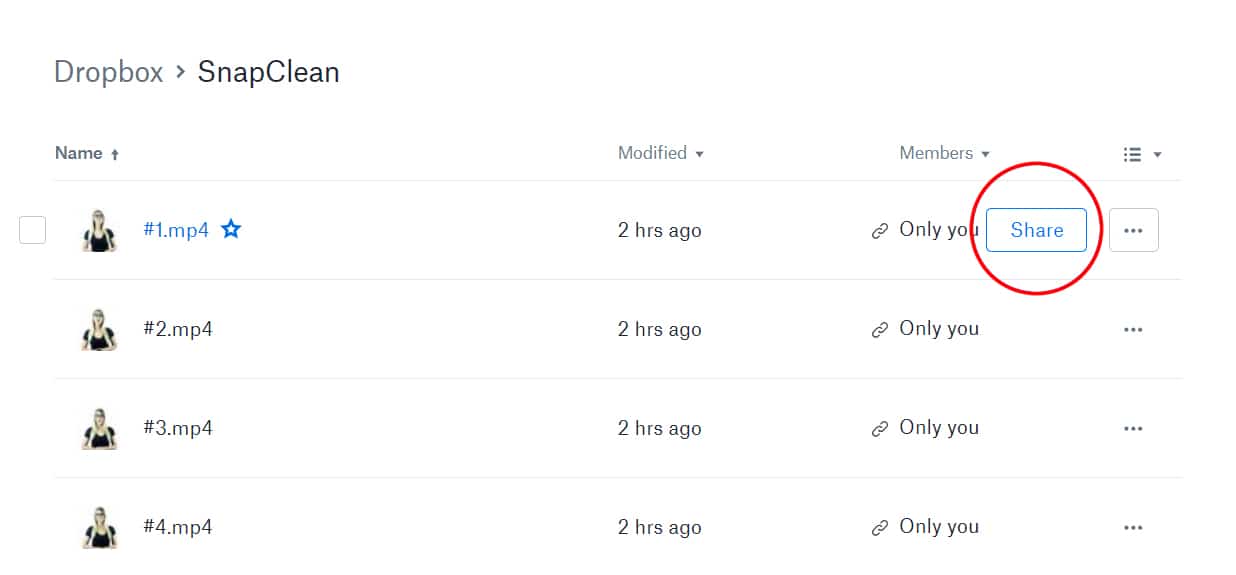Open the #4.mp4 video thumbnail
This screenshot has height=575, width=1236.
pyautogui.click(x=99, y=527)
